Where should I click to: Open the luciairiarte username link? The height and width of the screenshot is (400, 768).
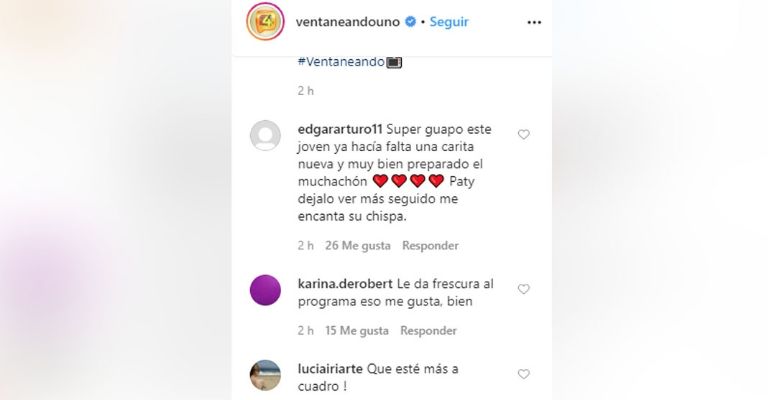point(330,369)
